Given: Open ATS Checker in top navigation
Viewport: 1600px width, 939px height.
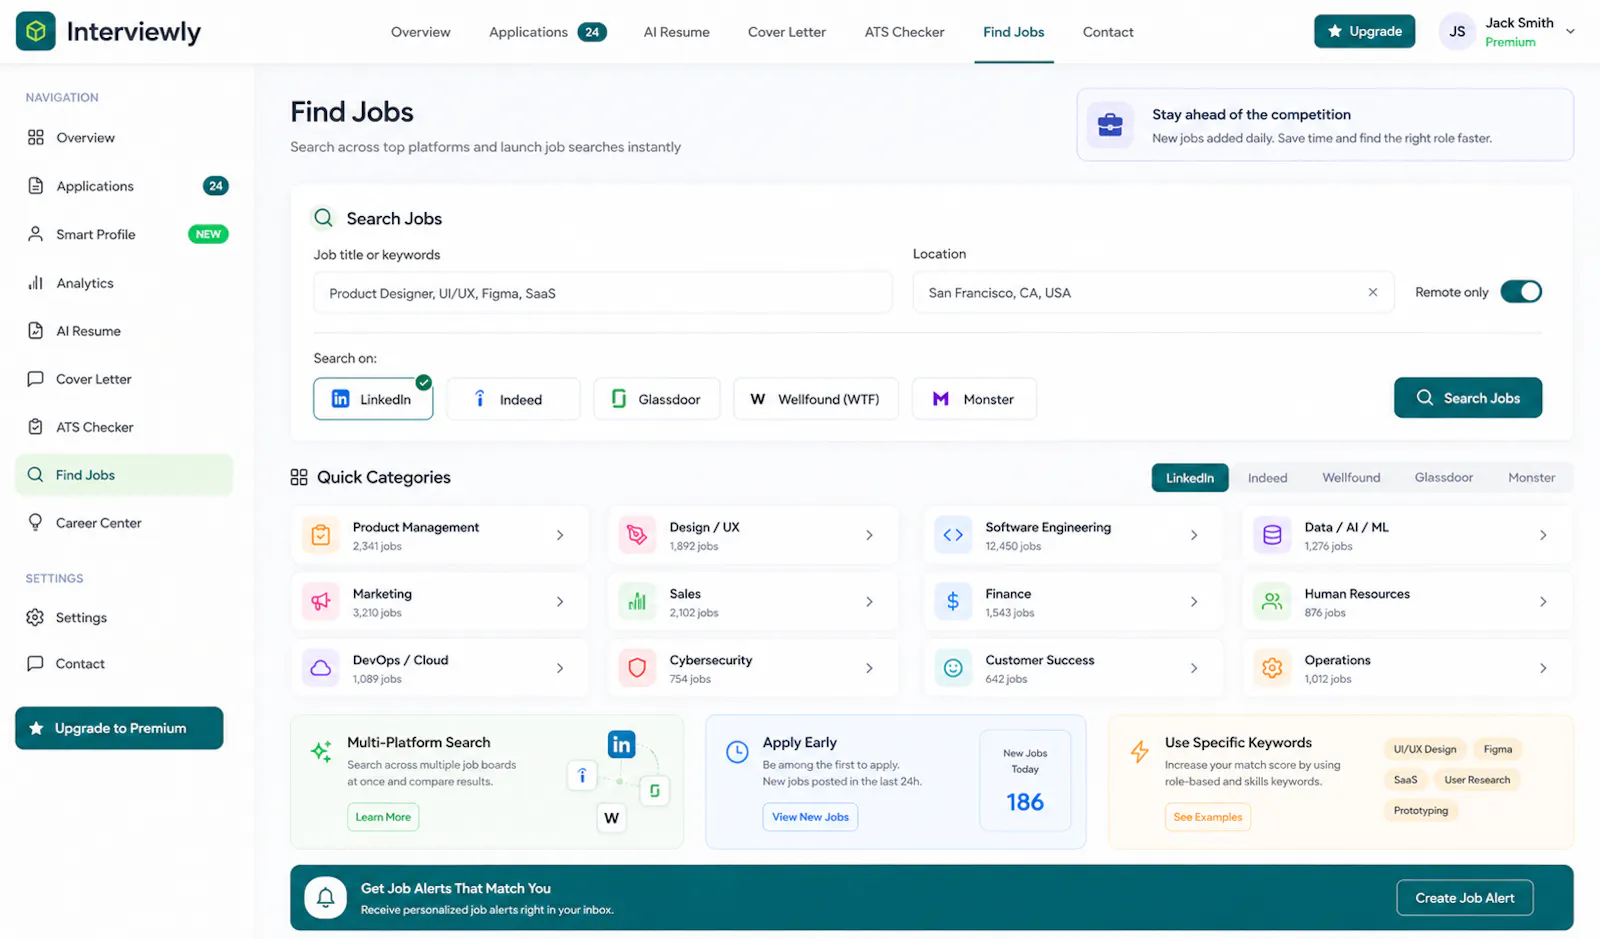Looking at the screenshot, I should coord(904,32).
